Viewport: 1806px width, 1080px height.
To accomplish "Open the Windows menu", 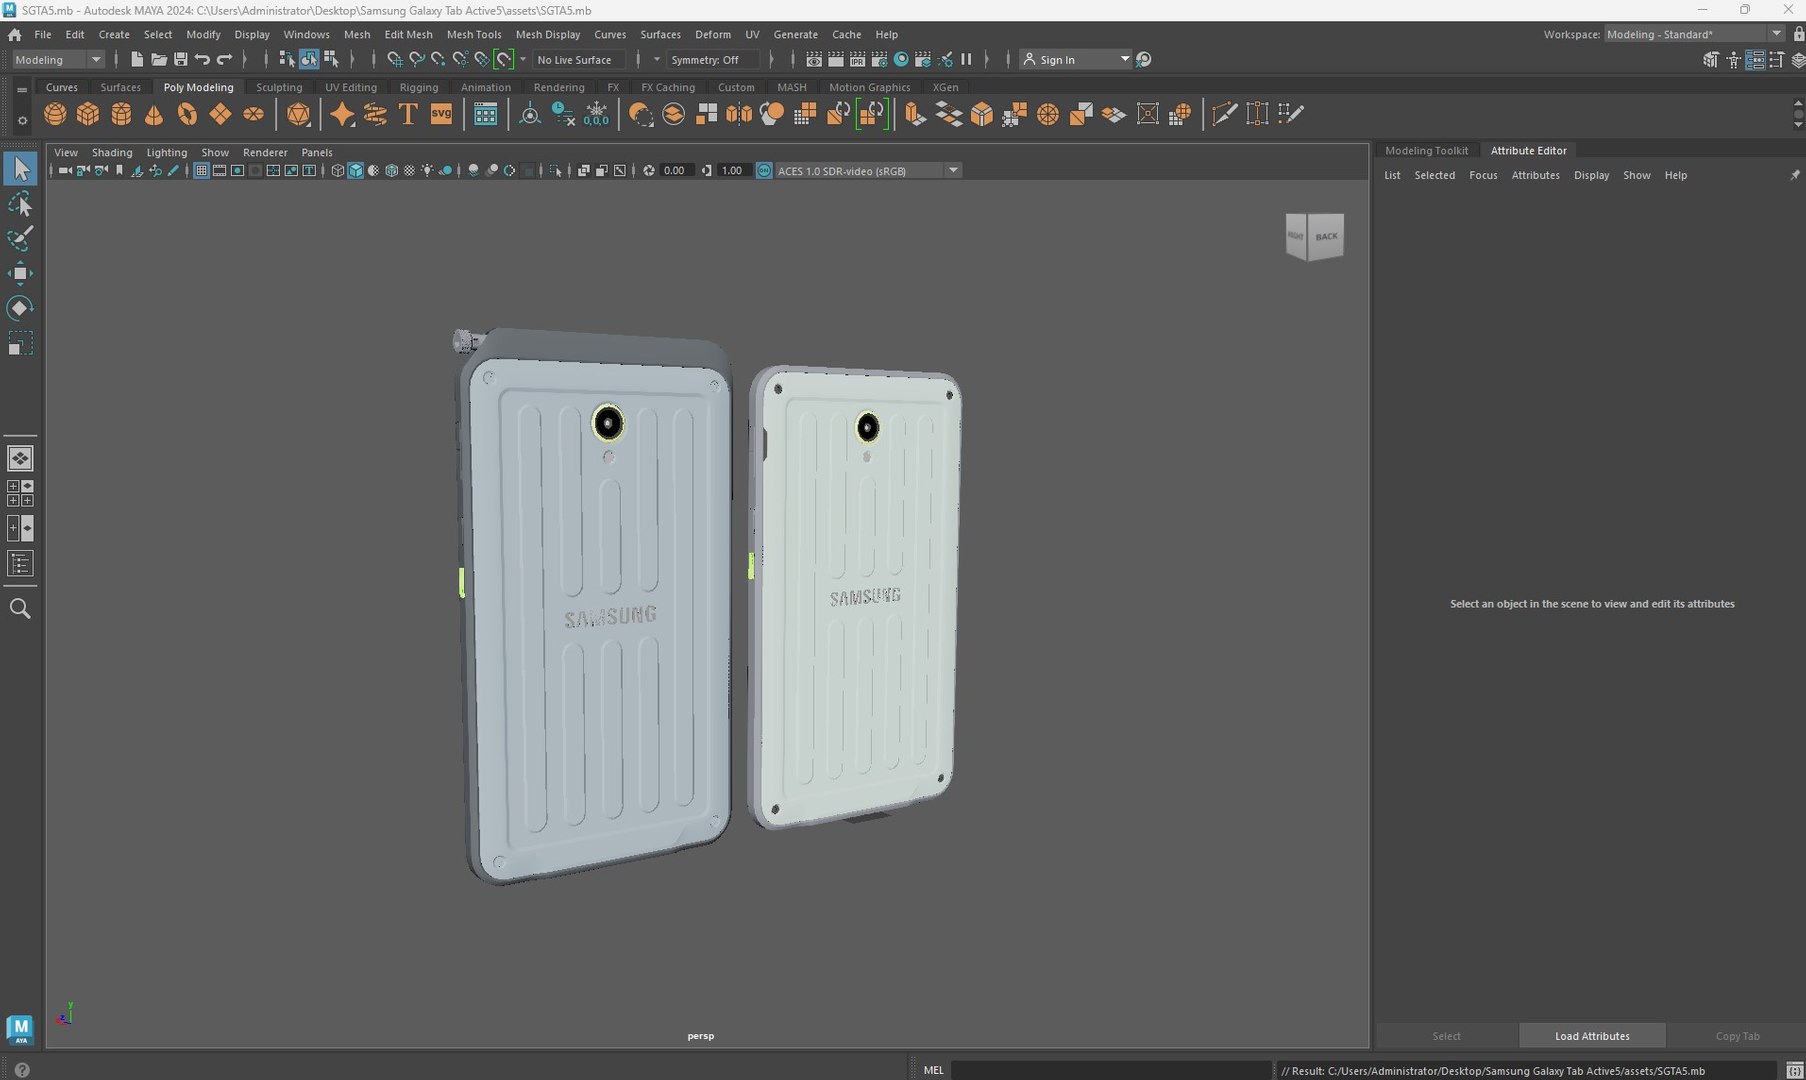I will pyautogui.click(x=306, y=34).
